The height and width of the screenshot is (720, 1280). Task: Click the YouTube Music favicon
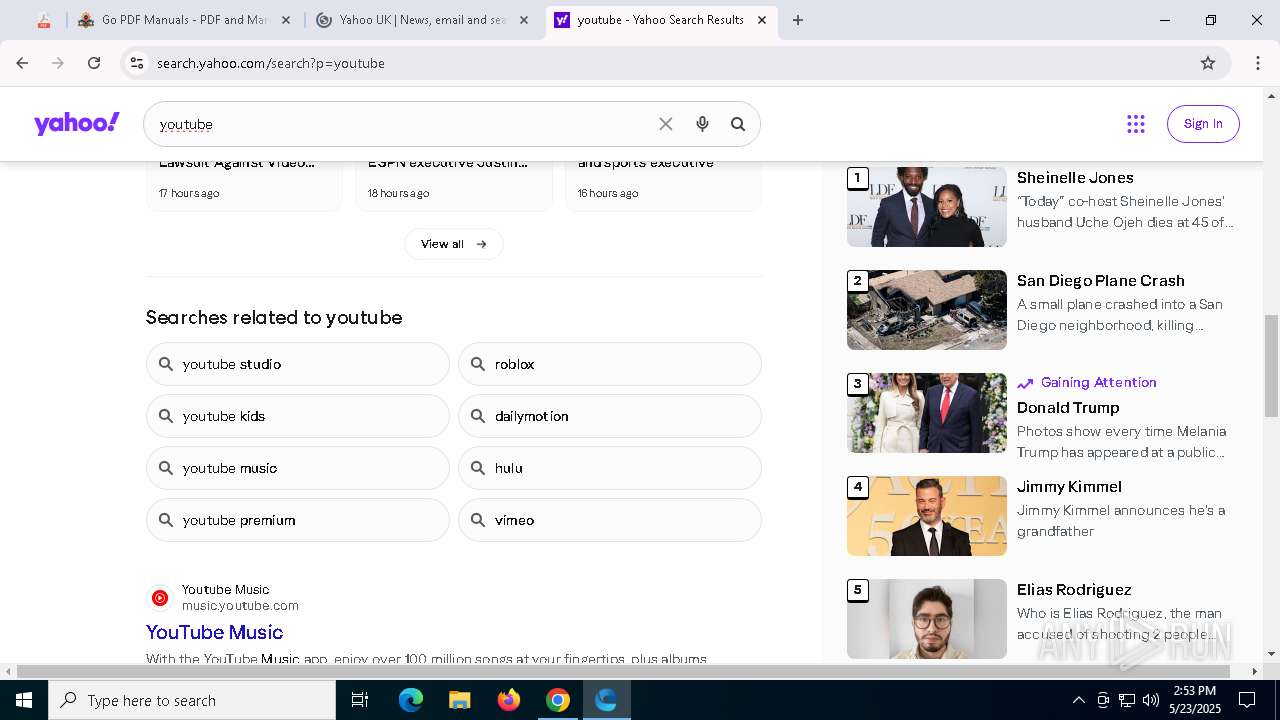coord(160,598)
